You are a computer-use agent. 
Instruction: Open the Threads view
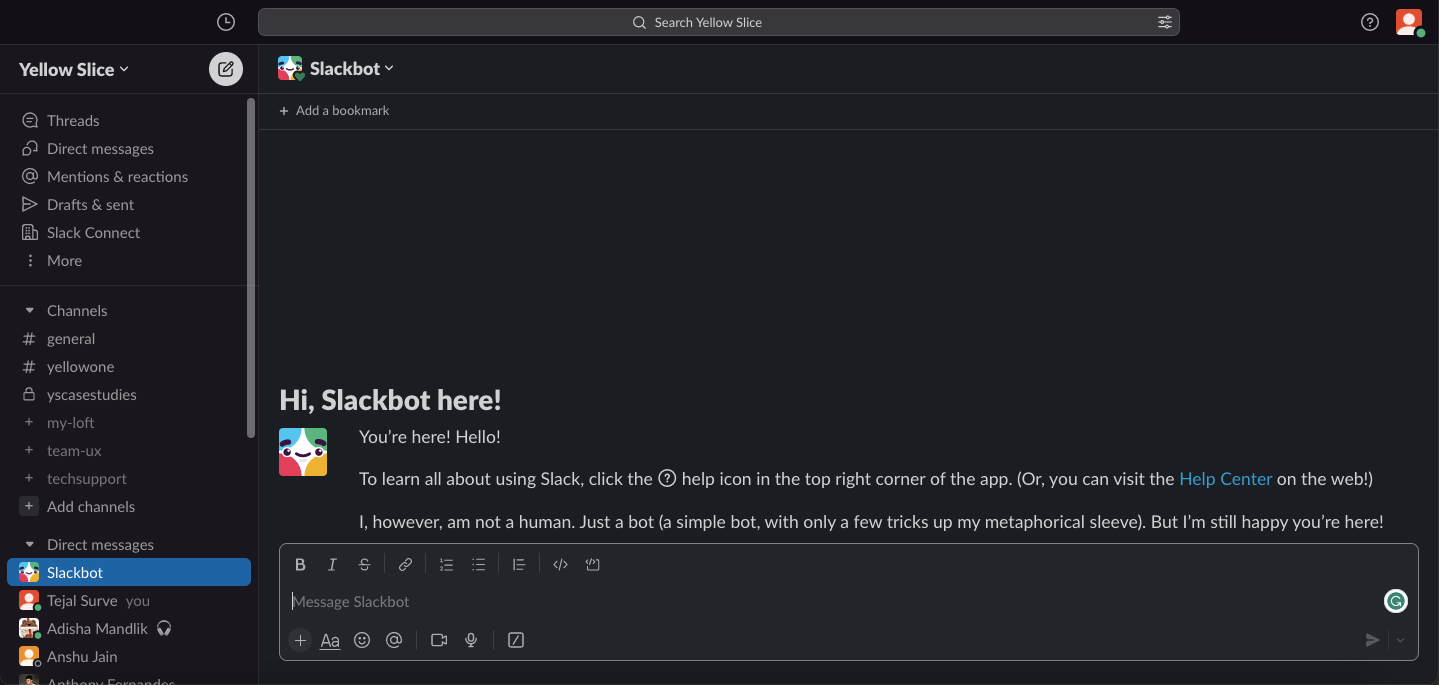[73, 121]
